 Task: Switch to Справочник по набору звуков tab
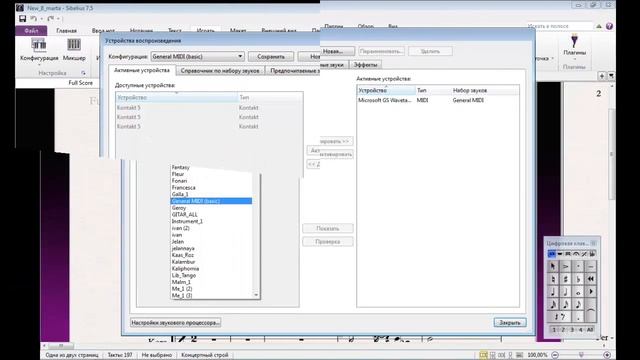pos(220,71)
